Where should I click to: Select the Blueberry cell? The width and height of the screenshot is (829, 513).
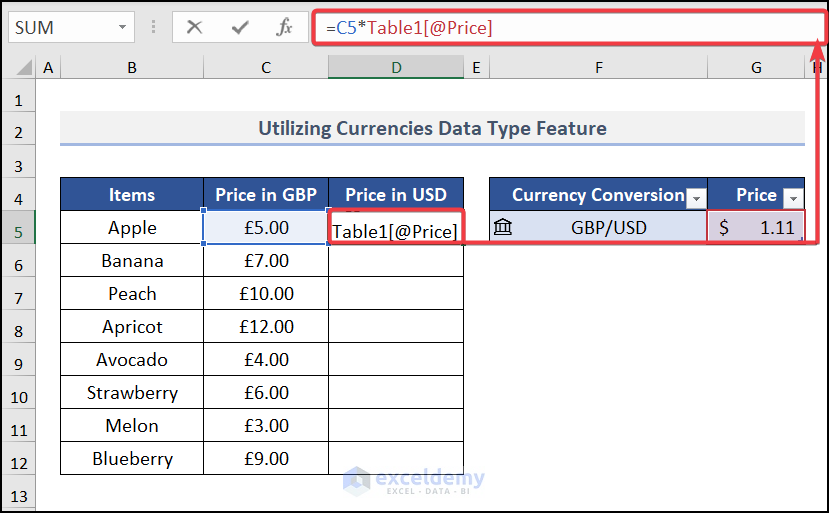tap(132, 459)
